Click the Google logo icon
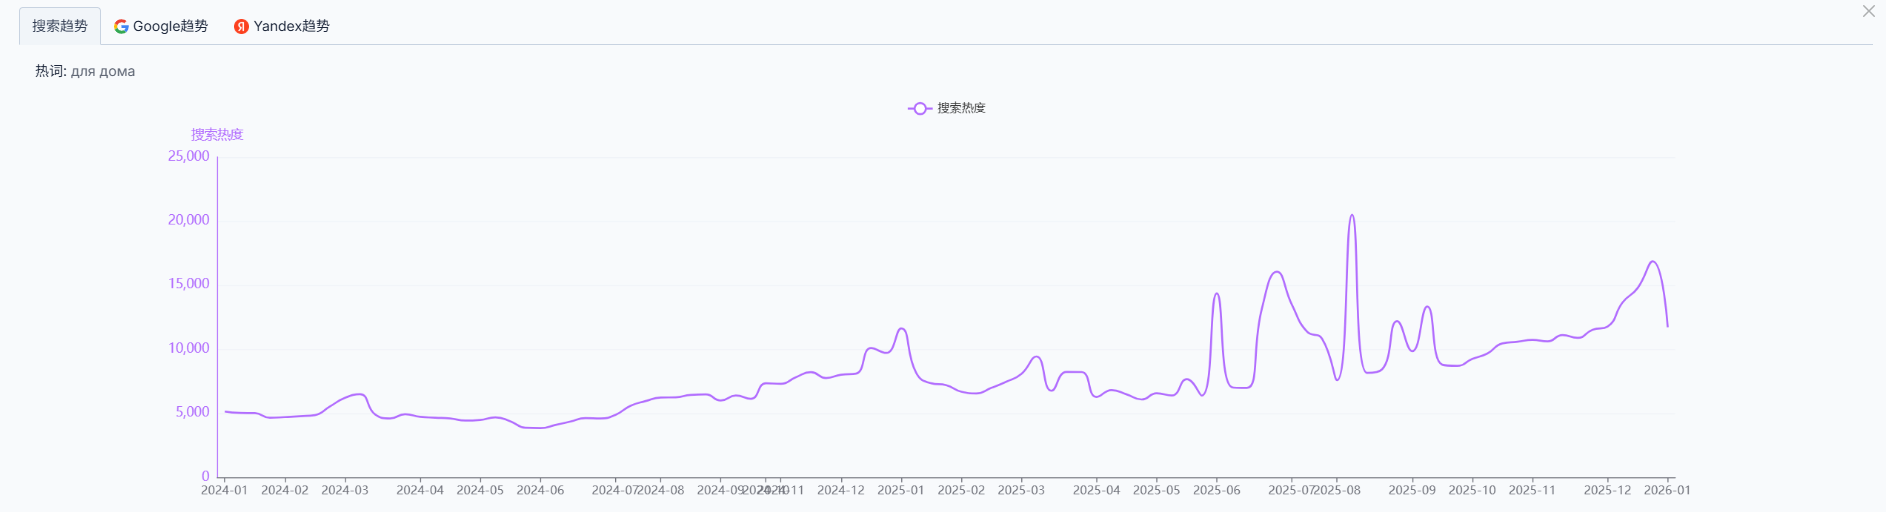1886x512 pixels. [x=121, y=26]
